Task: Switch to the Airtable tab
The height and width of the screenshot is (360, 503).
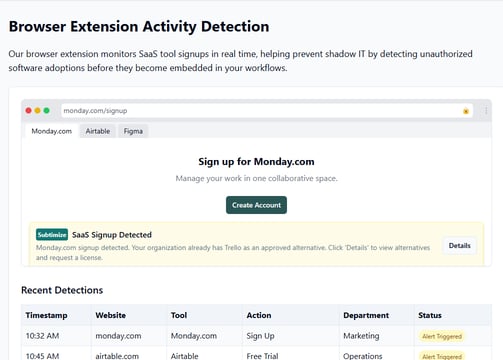Action: point(98,131)
